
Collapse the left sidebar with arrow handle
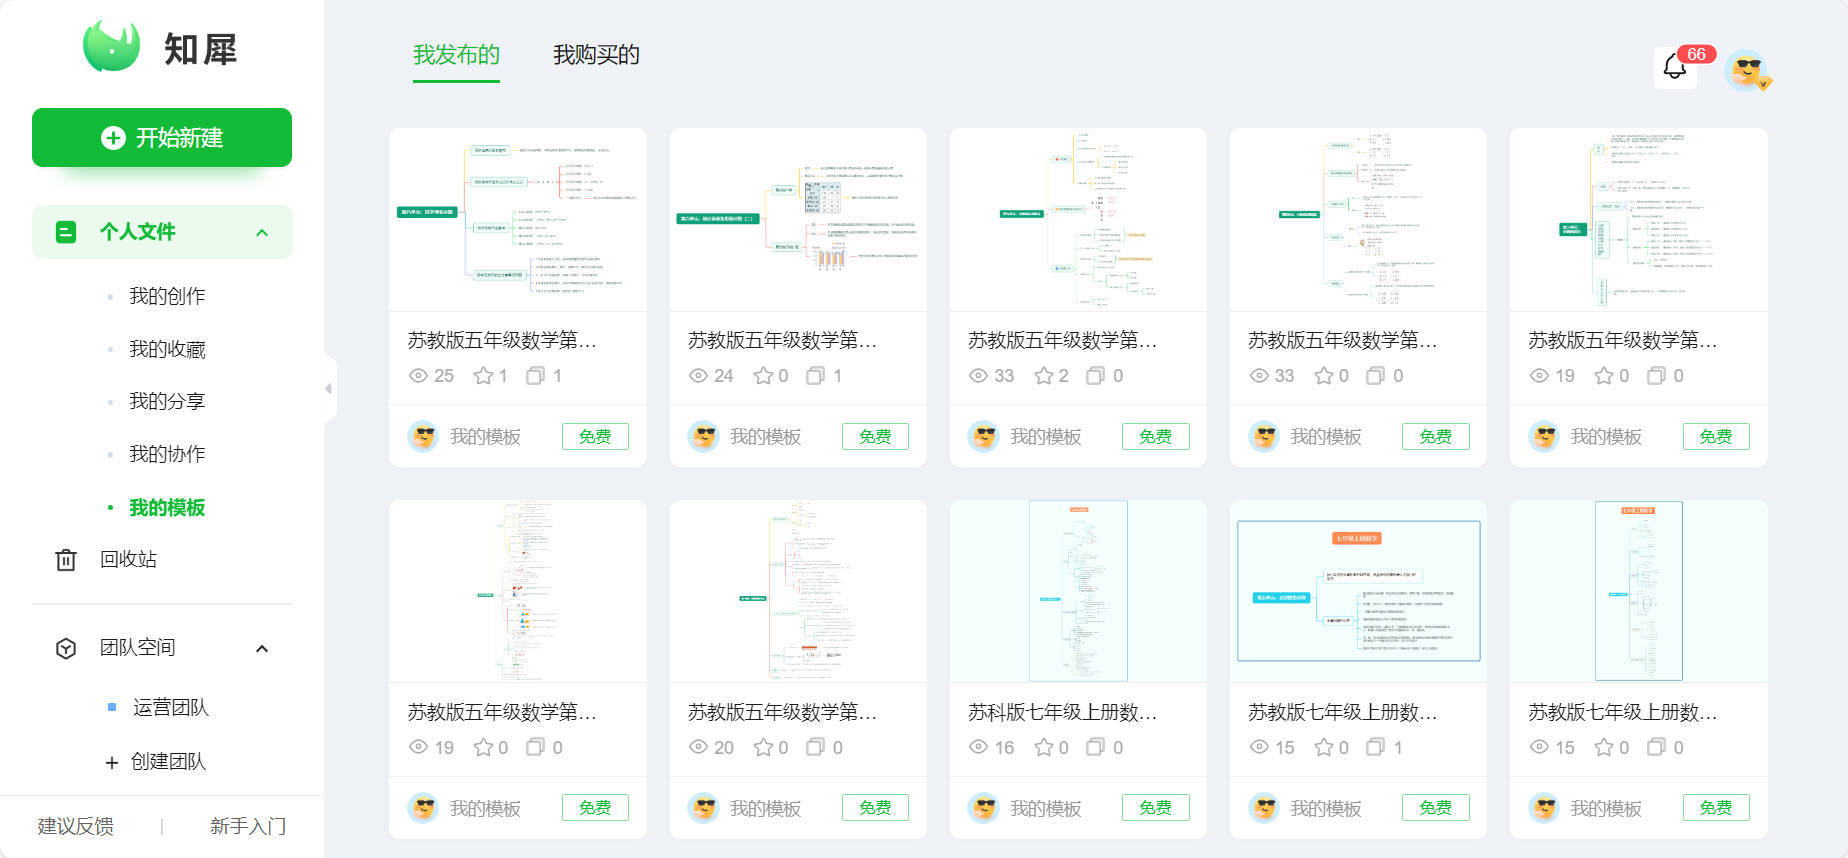328,388
